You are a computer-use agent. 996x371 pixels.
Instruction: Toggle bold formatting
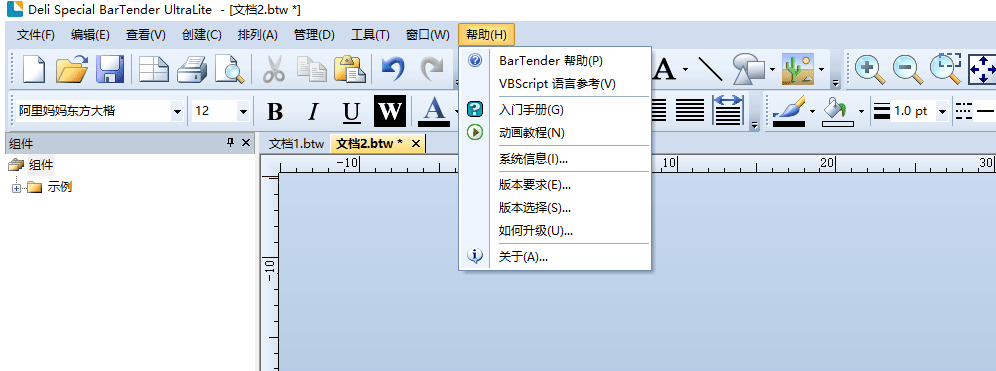(x=274, y=111)
